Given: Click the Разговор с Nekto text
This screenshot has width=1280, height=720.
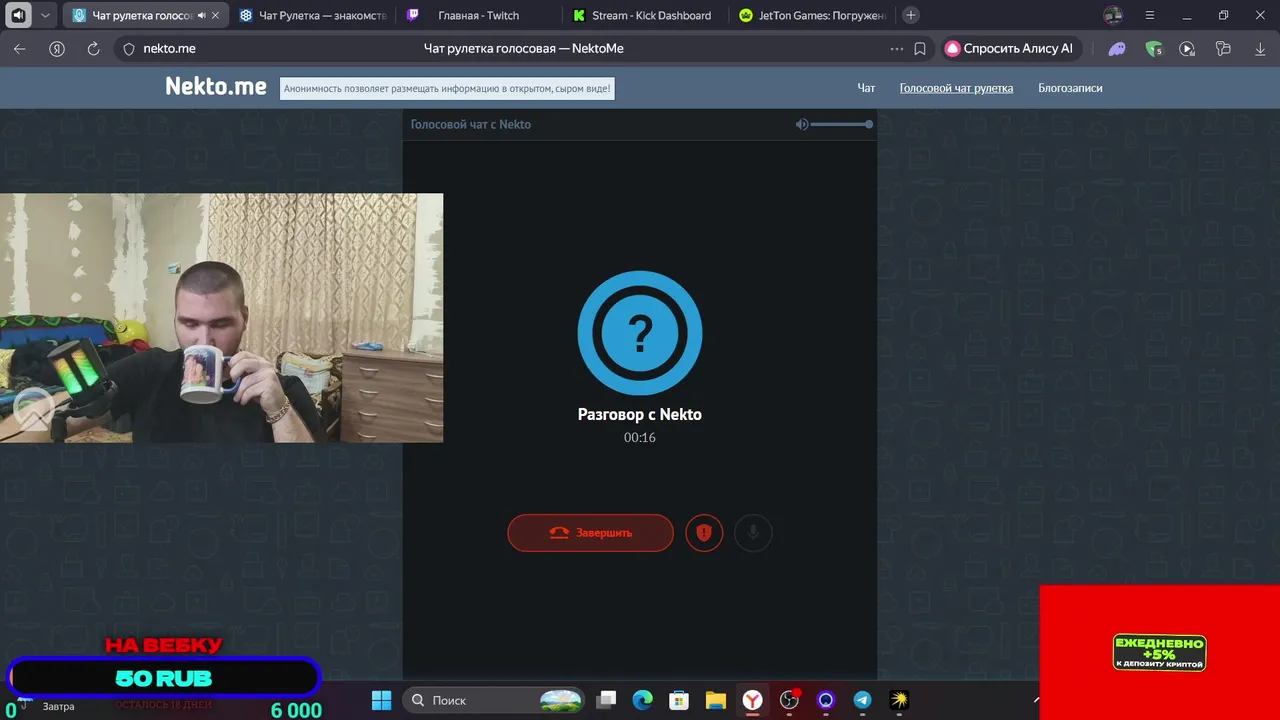Looking at the screenshot, I should tap(640, 414).
